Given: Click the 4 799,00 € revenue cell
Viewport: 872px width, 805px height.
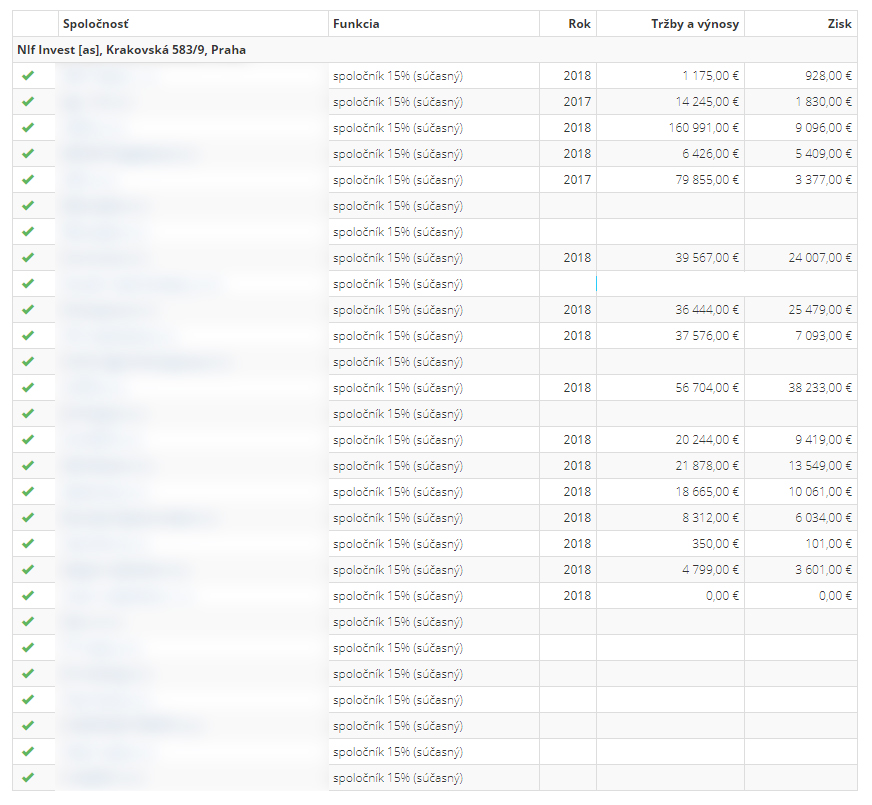Looking at the screenshot, I should point(710,570).
